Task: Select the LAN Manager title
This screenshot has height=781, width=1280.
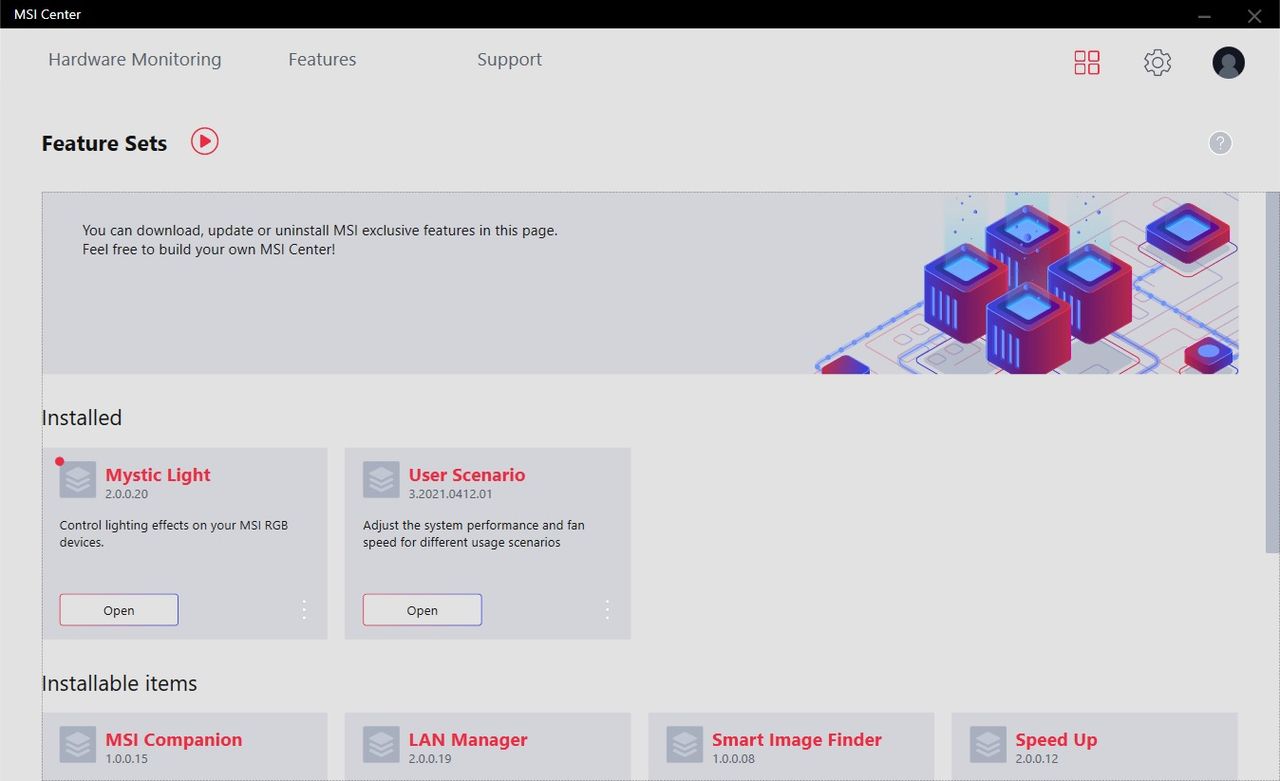Action: pyautogui.click(x=468, y=740)
